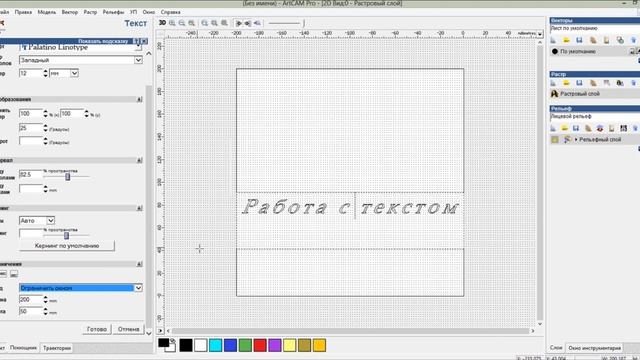Click the character spacing slider handle

pos(68,177)
